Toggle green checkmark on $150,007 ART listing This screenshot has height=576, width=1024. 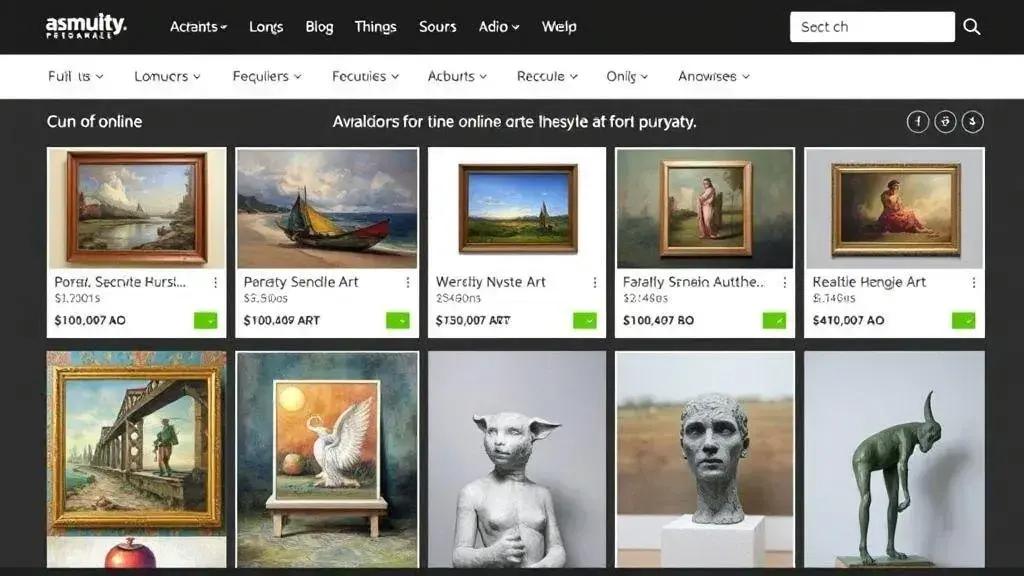(584, 321)
